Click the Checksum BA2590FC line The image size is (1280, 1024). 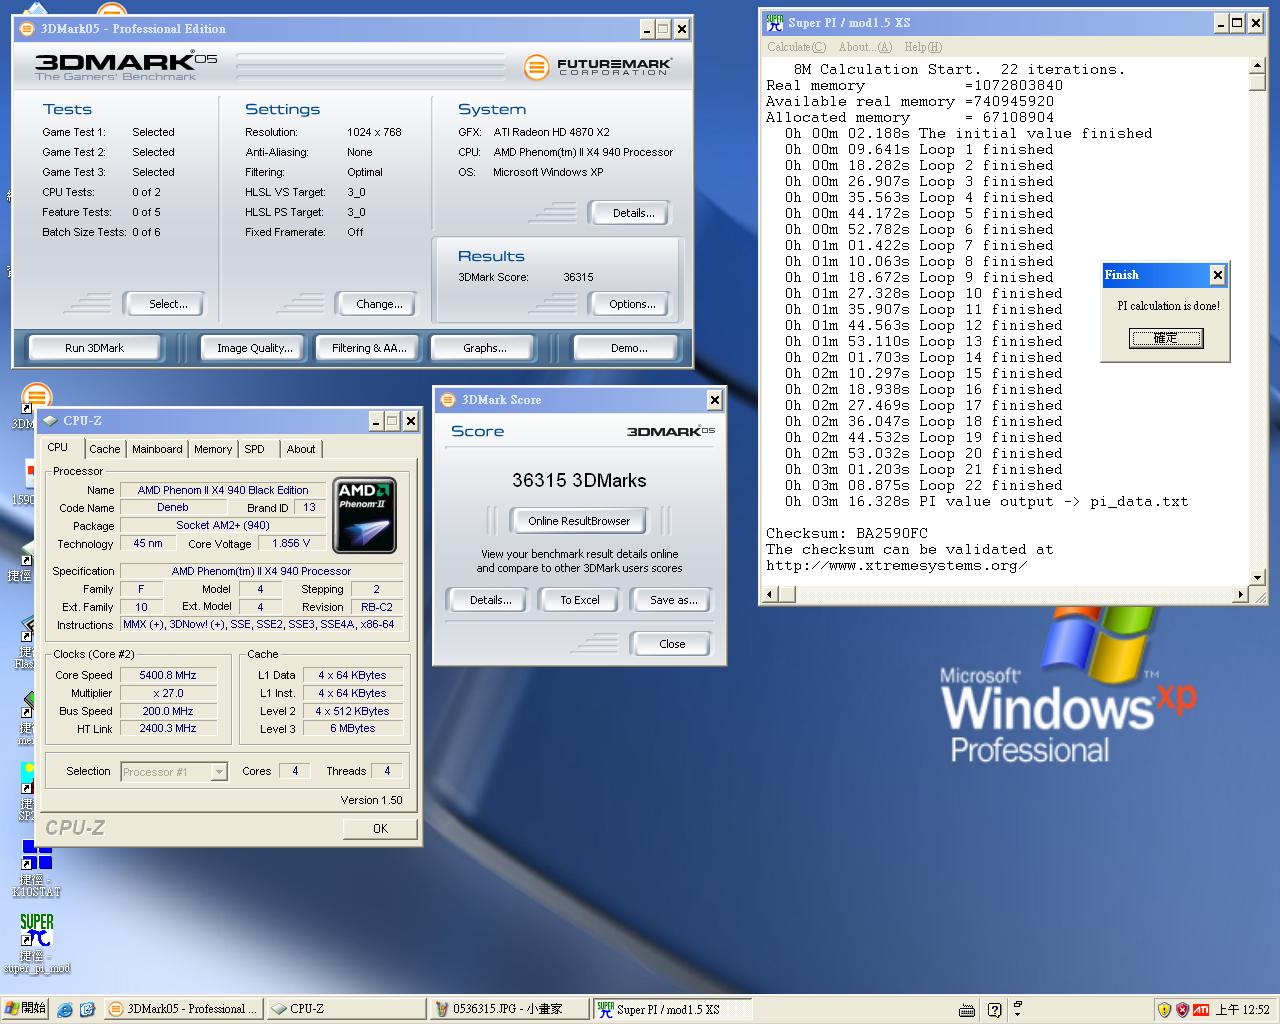pos(847,533)
